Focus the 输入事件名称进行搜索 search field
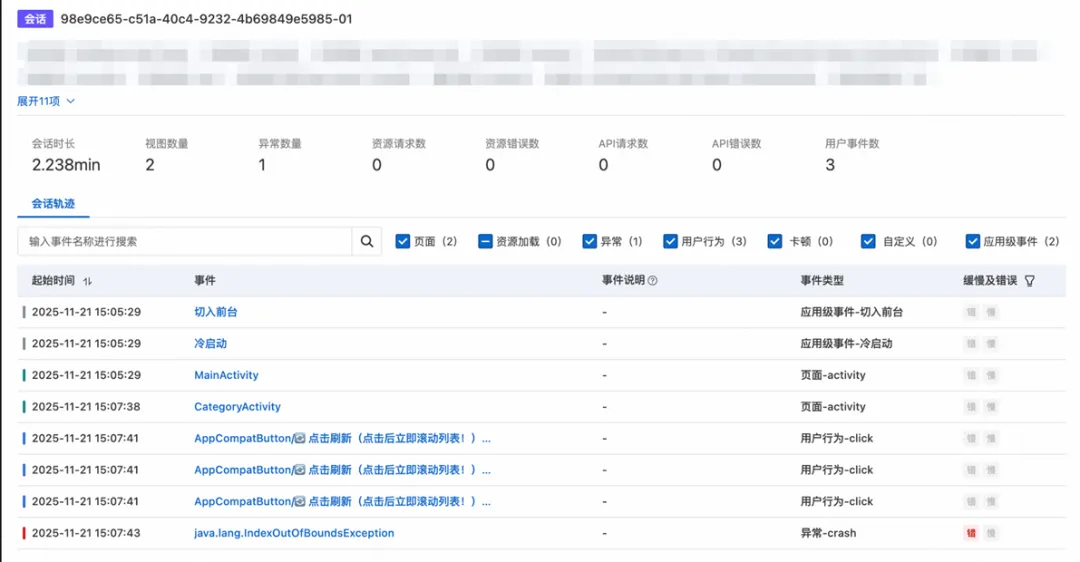The width and height of the screenshot is (1080, 562). 185,241
